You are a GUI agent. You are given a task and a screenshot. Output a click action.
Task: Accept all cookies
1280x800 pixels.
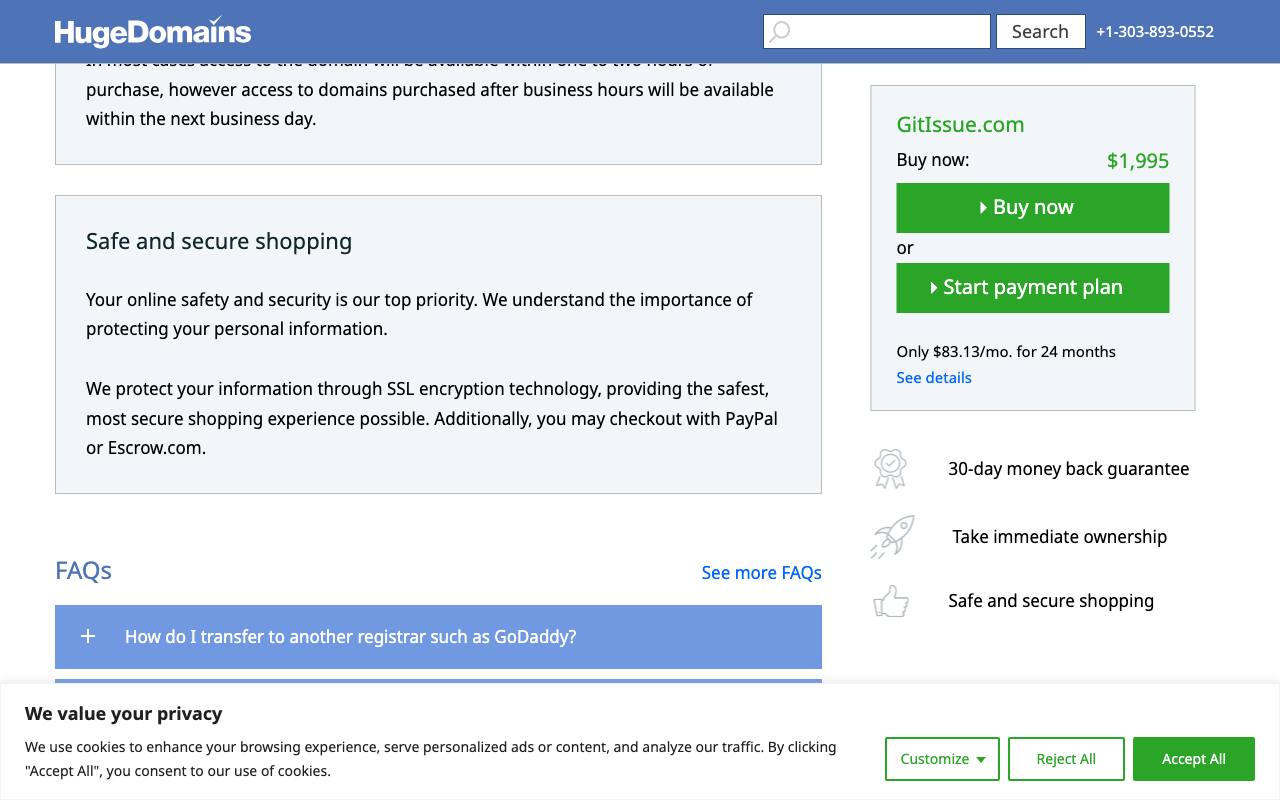(x=1194, y=759)
